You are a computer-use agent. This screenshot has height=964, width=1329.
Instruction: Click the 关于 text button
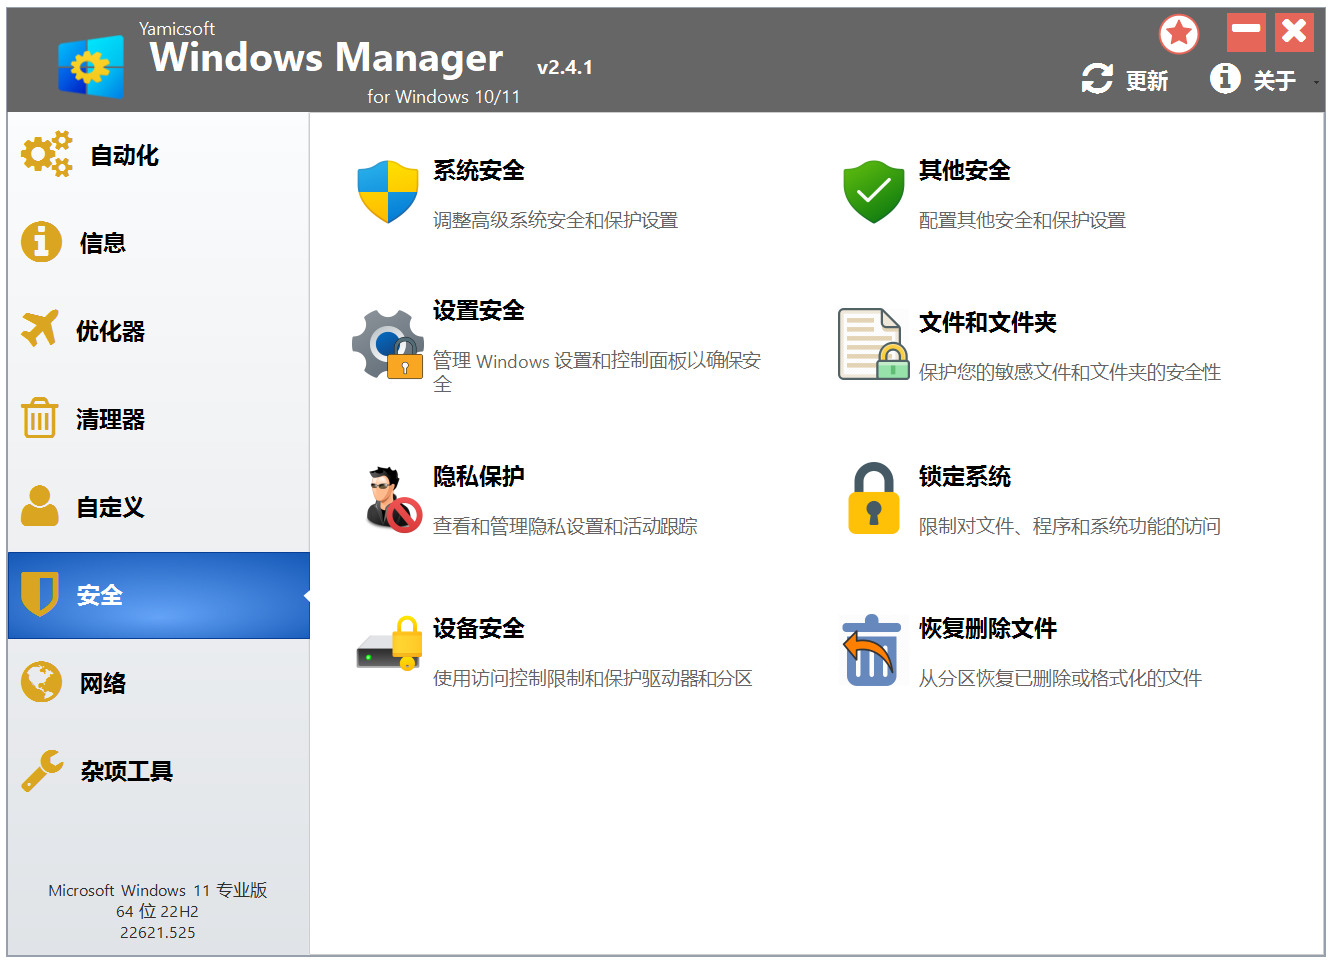pyautogui.click(x=1275, y=81)
